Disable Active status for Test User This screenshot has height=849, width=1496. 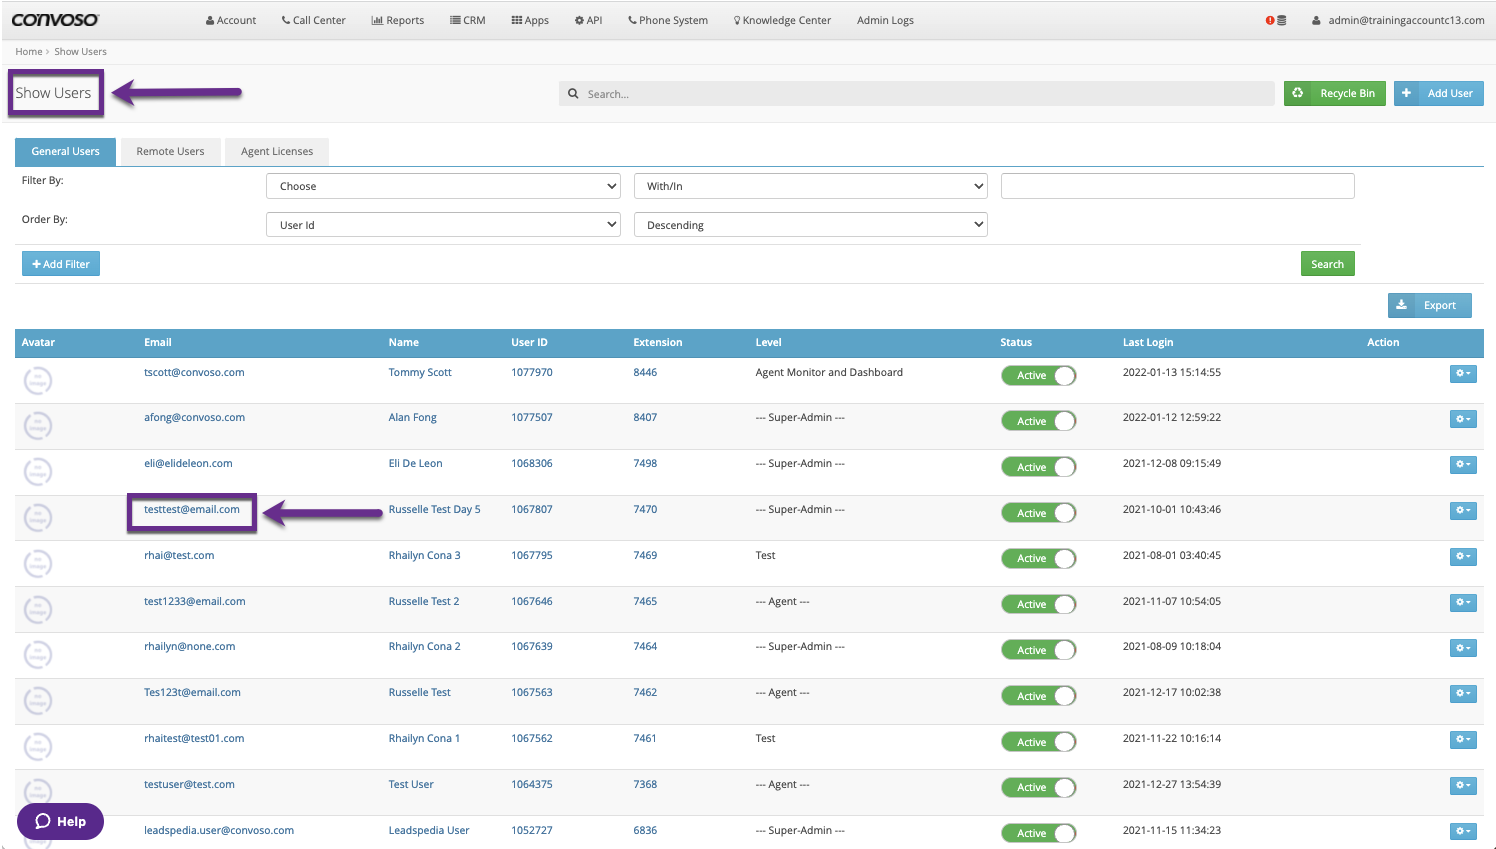click(x=1038, y=788)
